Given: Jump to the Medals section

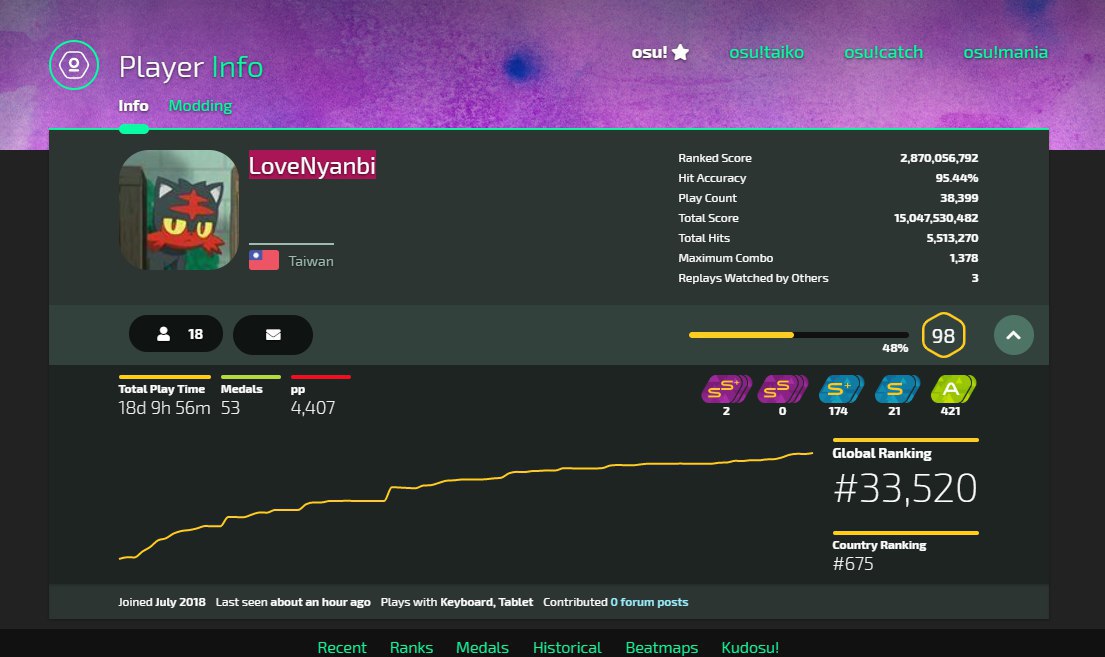Looking at the screenshot, I should [x=482, y=647].
